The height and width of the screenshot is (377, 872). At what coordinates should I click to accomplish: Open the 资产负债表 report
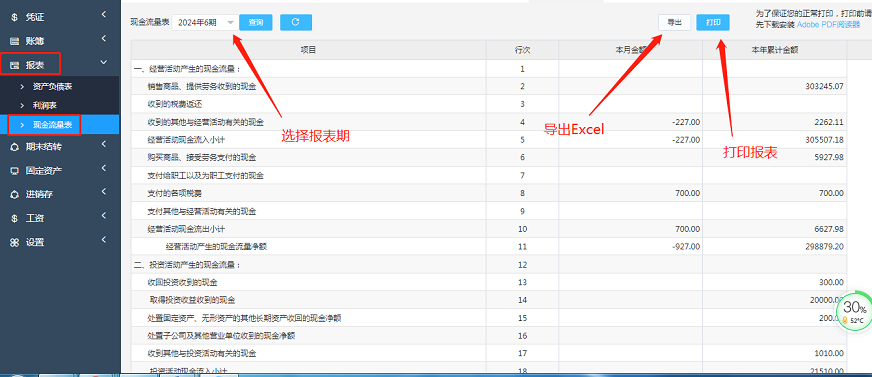[x=52, y=87]
